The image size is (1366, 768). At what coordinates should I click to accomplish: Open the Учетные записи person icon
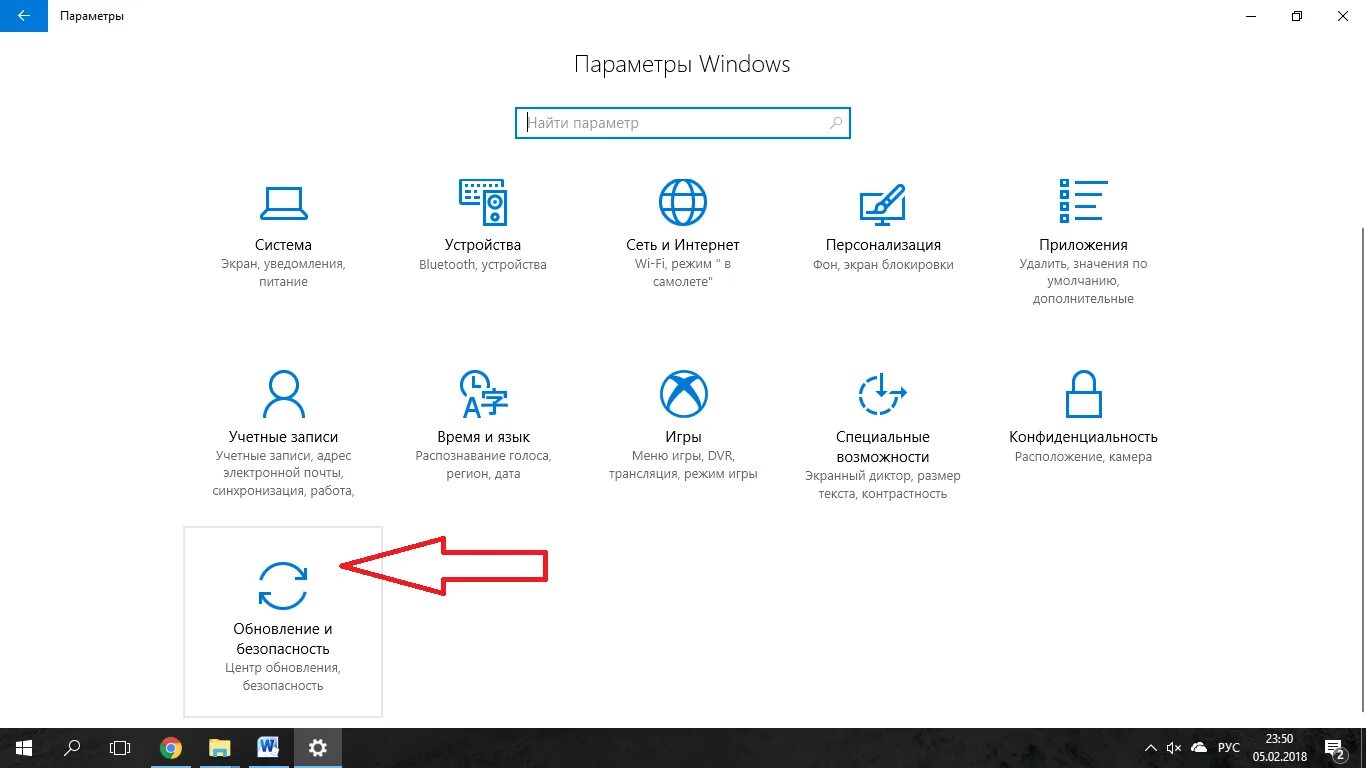click(283, 394)
